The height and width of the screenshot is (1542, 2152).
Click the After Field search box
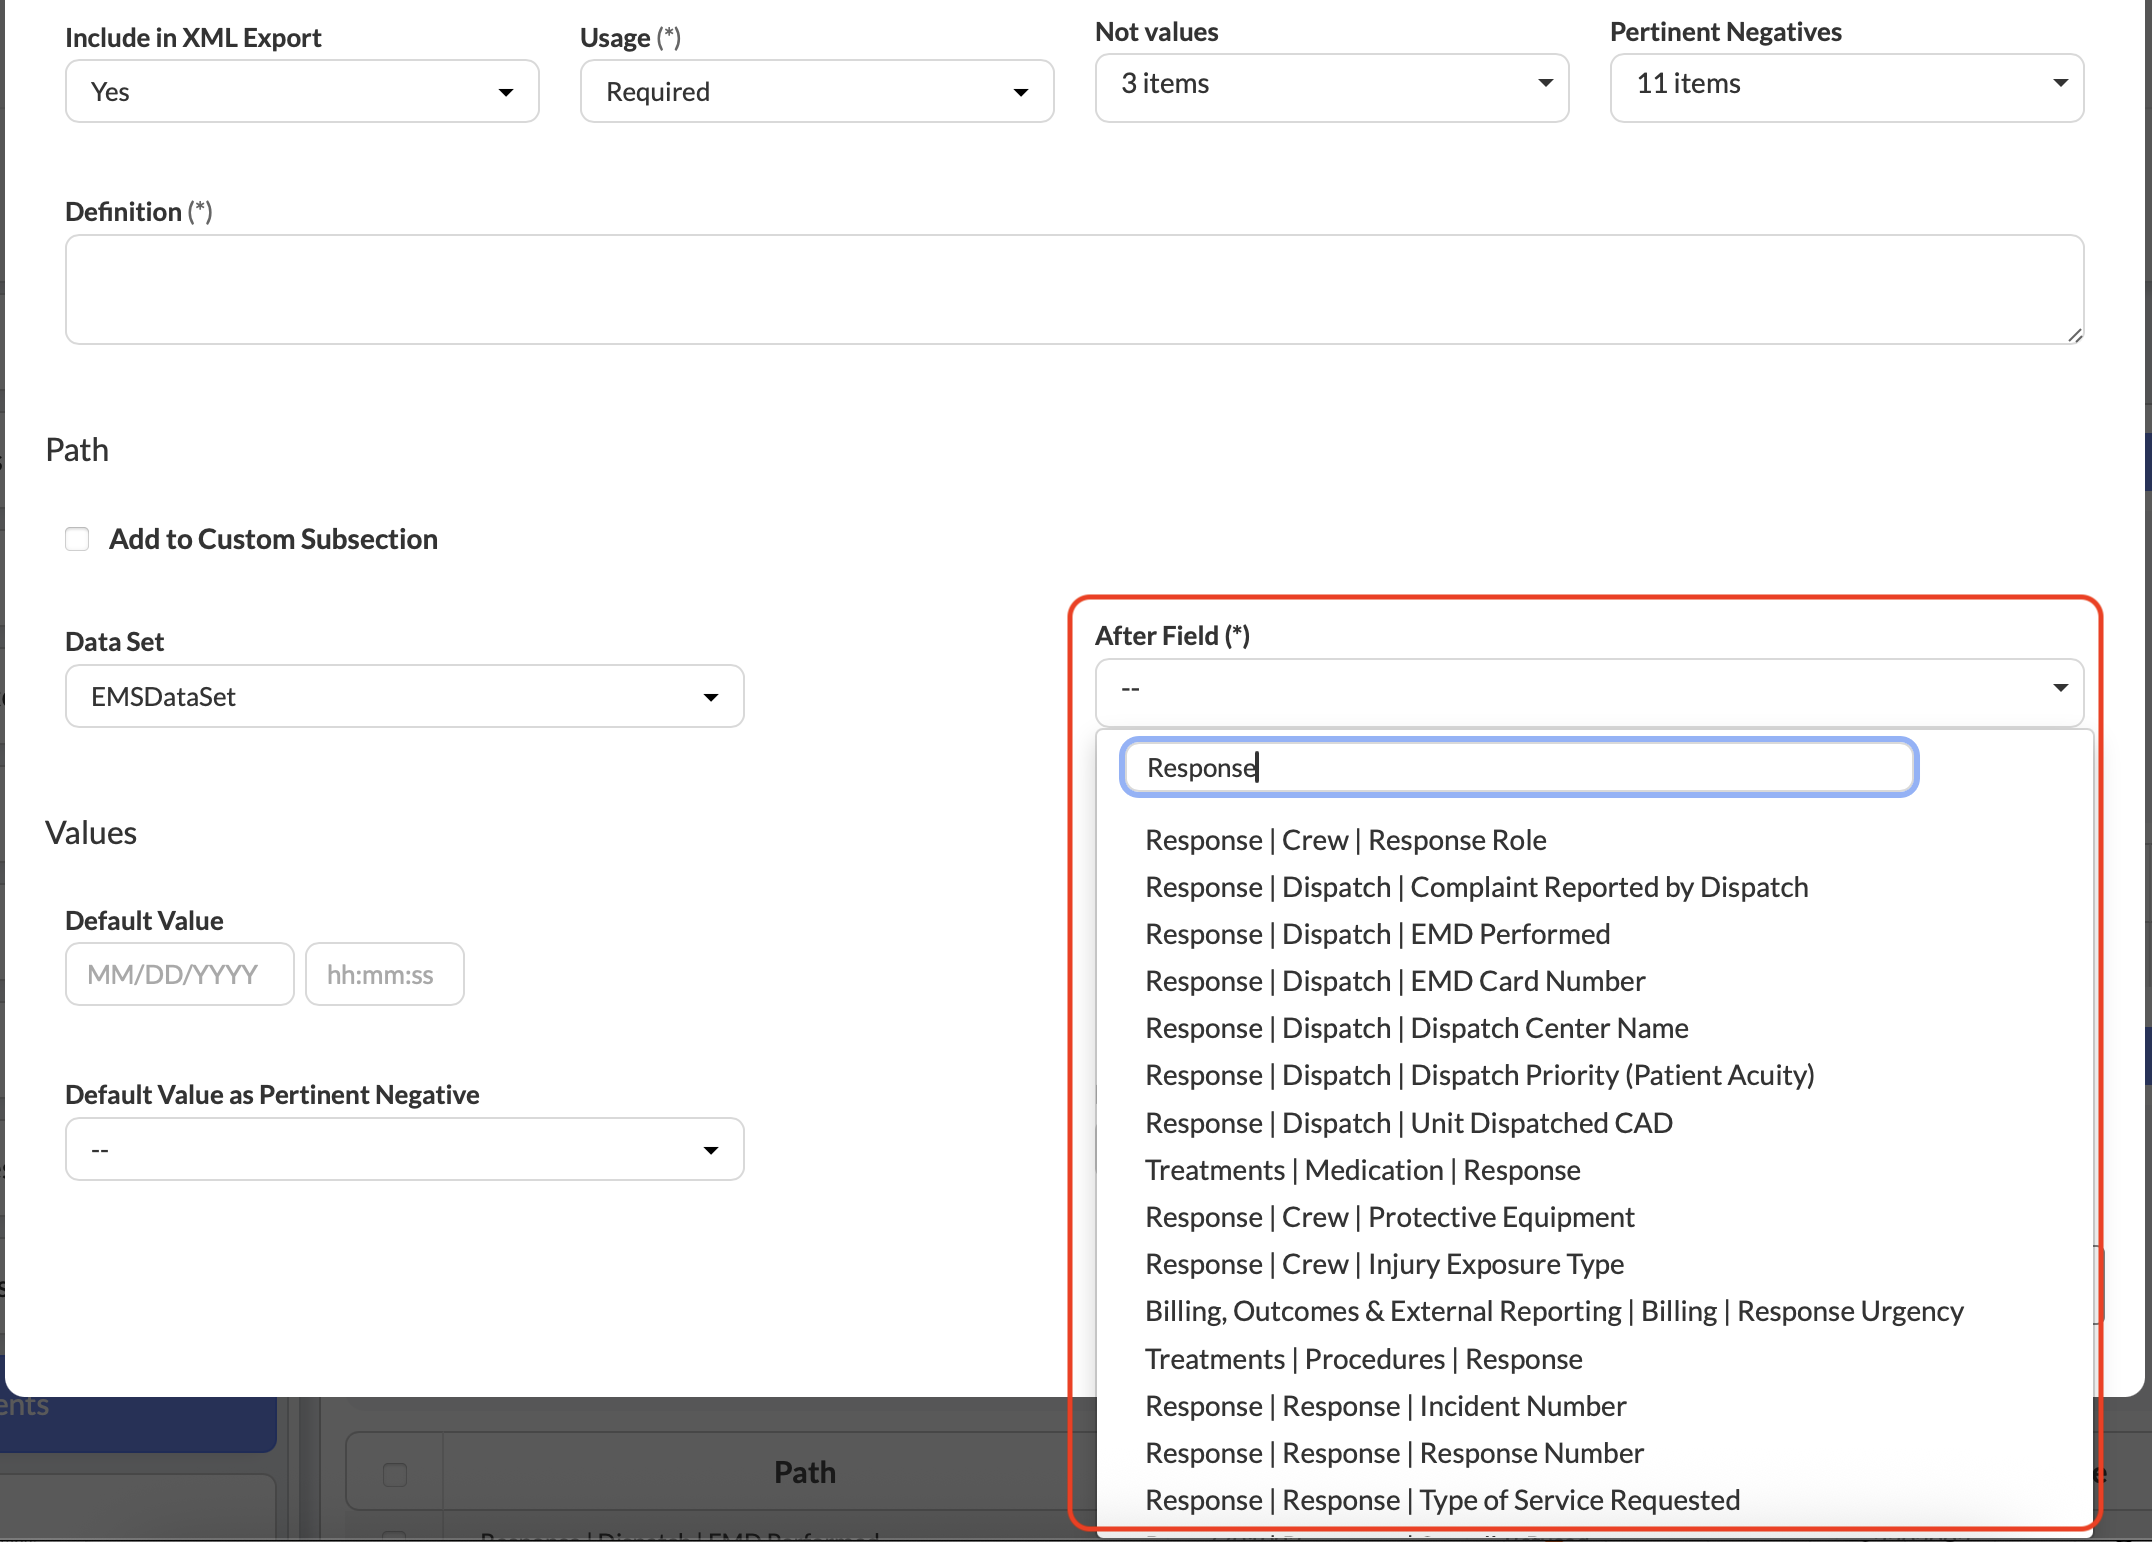coord(1518,768)
